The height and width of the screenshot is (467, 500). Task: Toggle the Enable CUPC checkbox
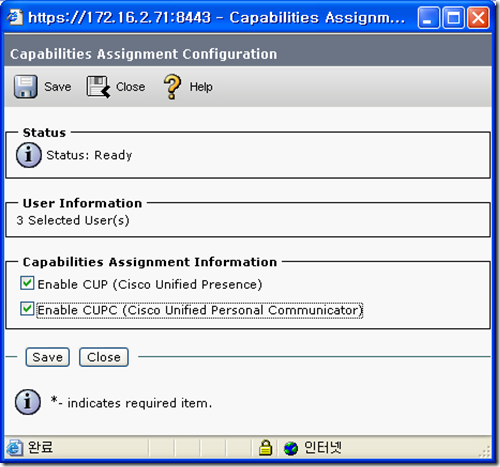click(x=27, y=309)
